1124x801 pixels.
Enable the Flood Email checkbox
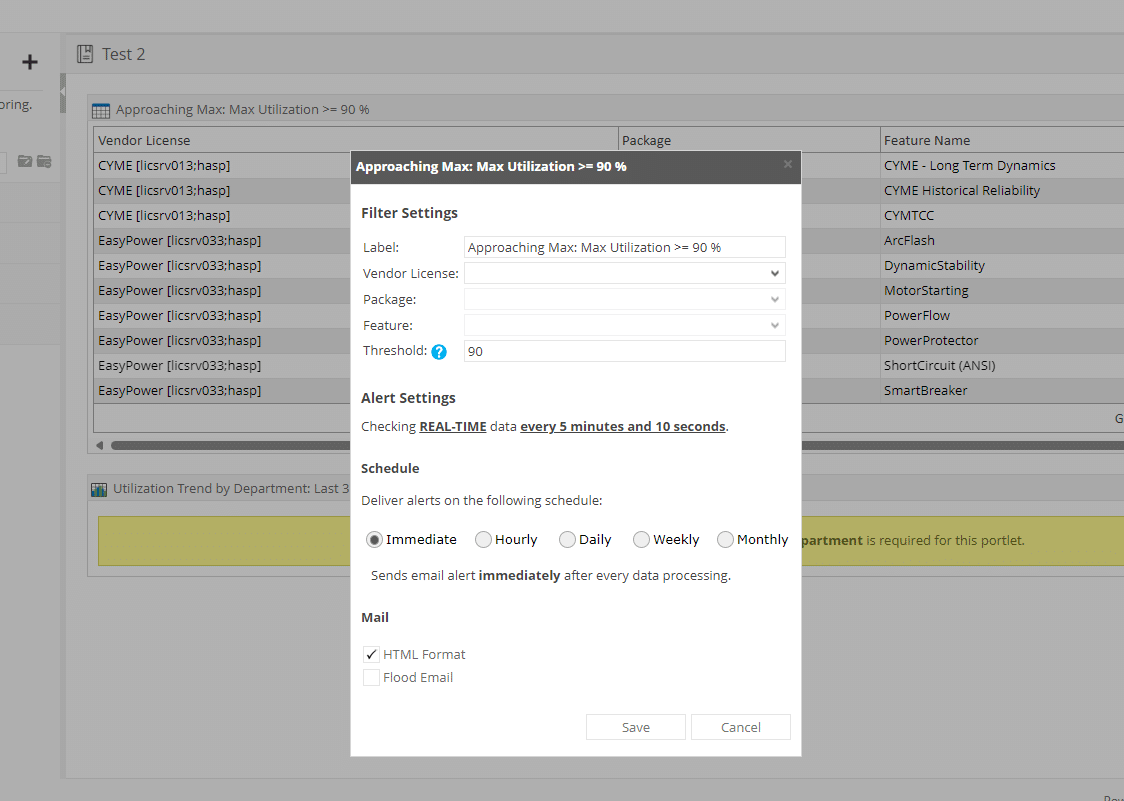(x=371, y=677)
